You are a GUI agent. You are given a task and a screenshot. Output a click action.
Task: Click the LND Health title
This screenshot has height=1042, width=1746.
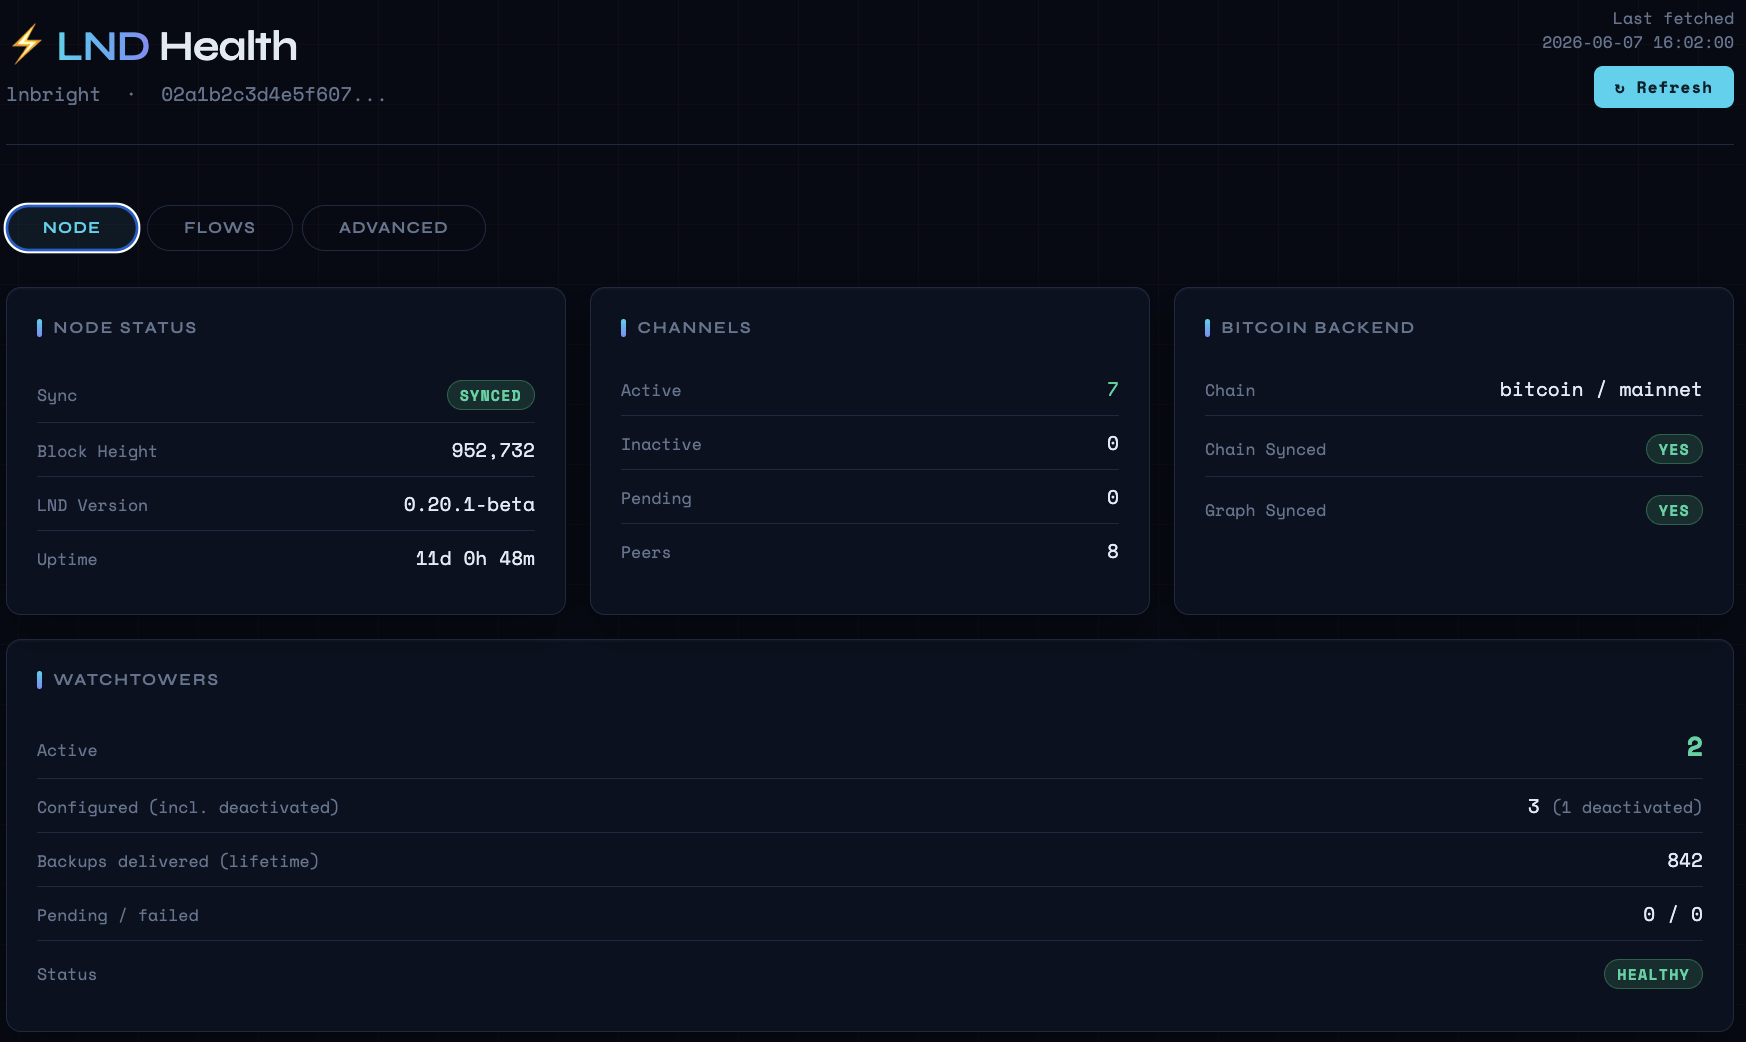coord(177,46)
